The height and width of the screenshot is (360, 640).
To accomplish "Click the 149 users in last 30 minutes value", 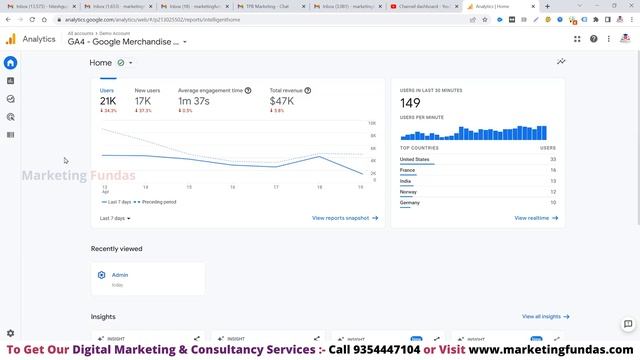I will 410,103.
